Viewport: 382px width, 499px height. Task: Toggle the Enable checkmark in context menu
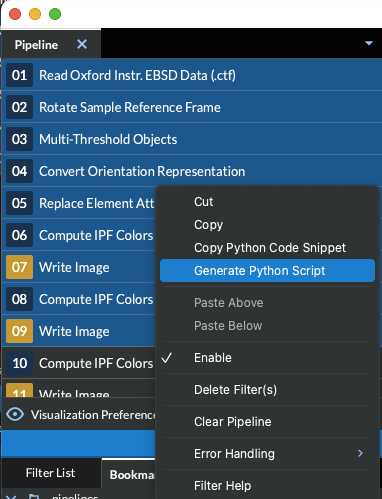coord(167,358)
